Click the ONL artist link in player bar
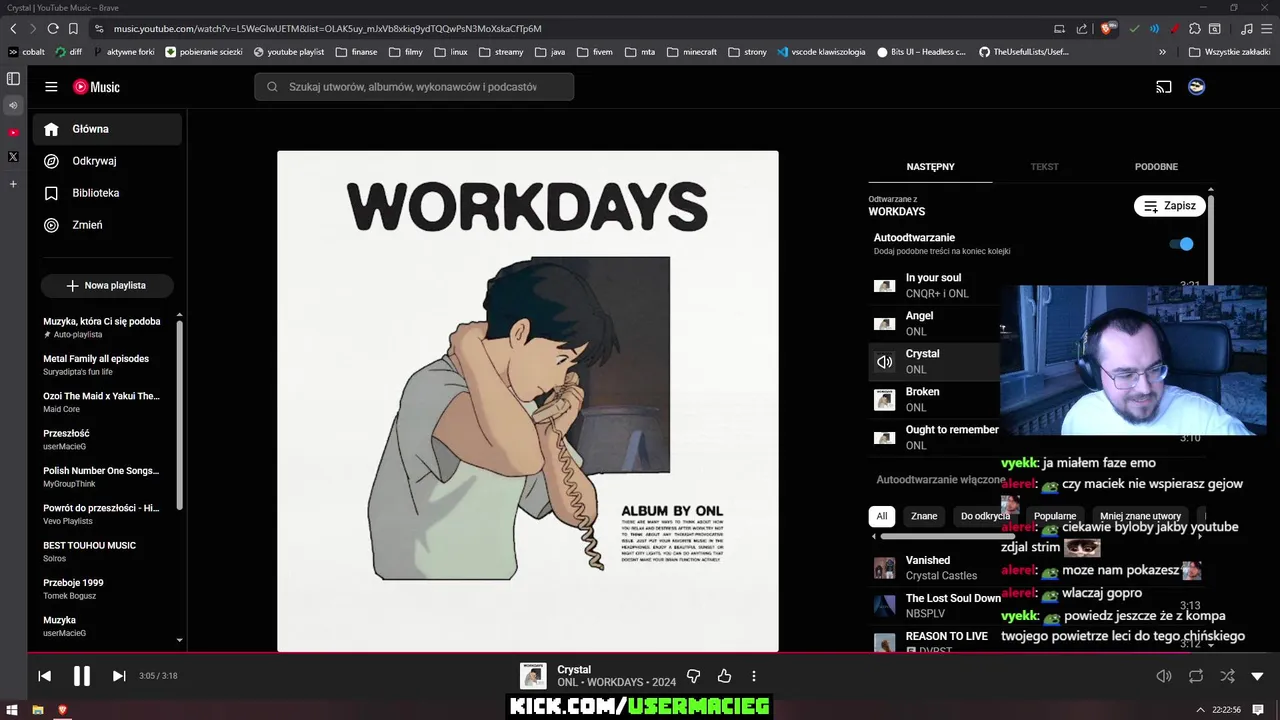Screen dimensions: 1280x720 pyautogui.click(x=567, y=683)
